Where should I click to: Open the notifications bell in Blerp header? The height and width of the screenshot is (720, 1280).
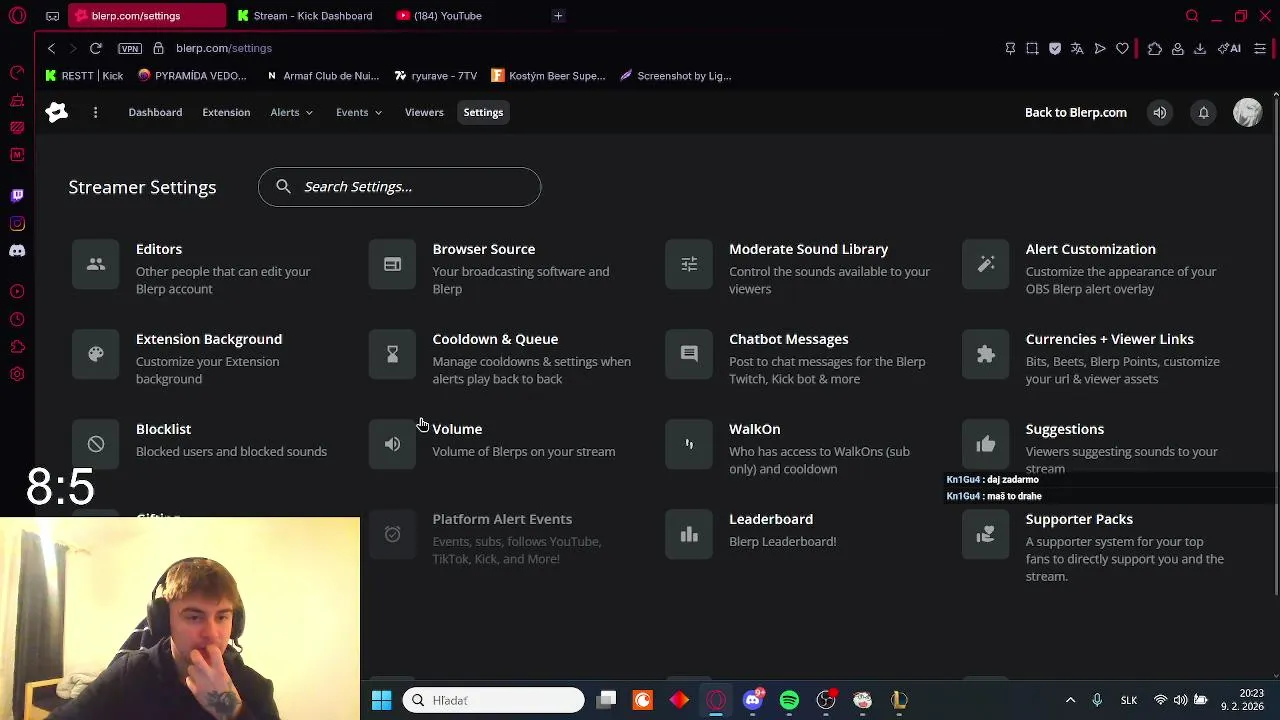[x=1204, y=112]
